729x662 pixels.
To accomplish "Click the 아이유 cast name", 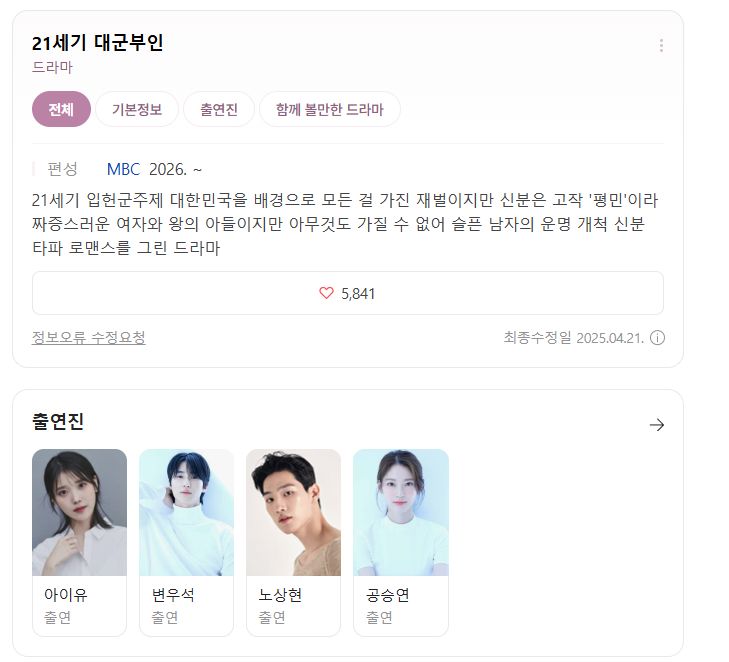I will (66, 595).
